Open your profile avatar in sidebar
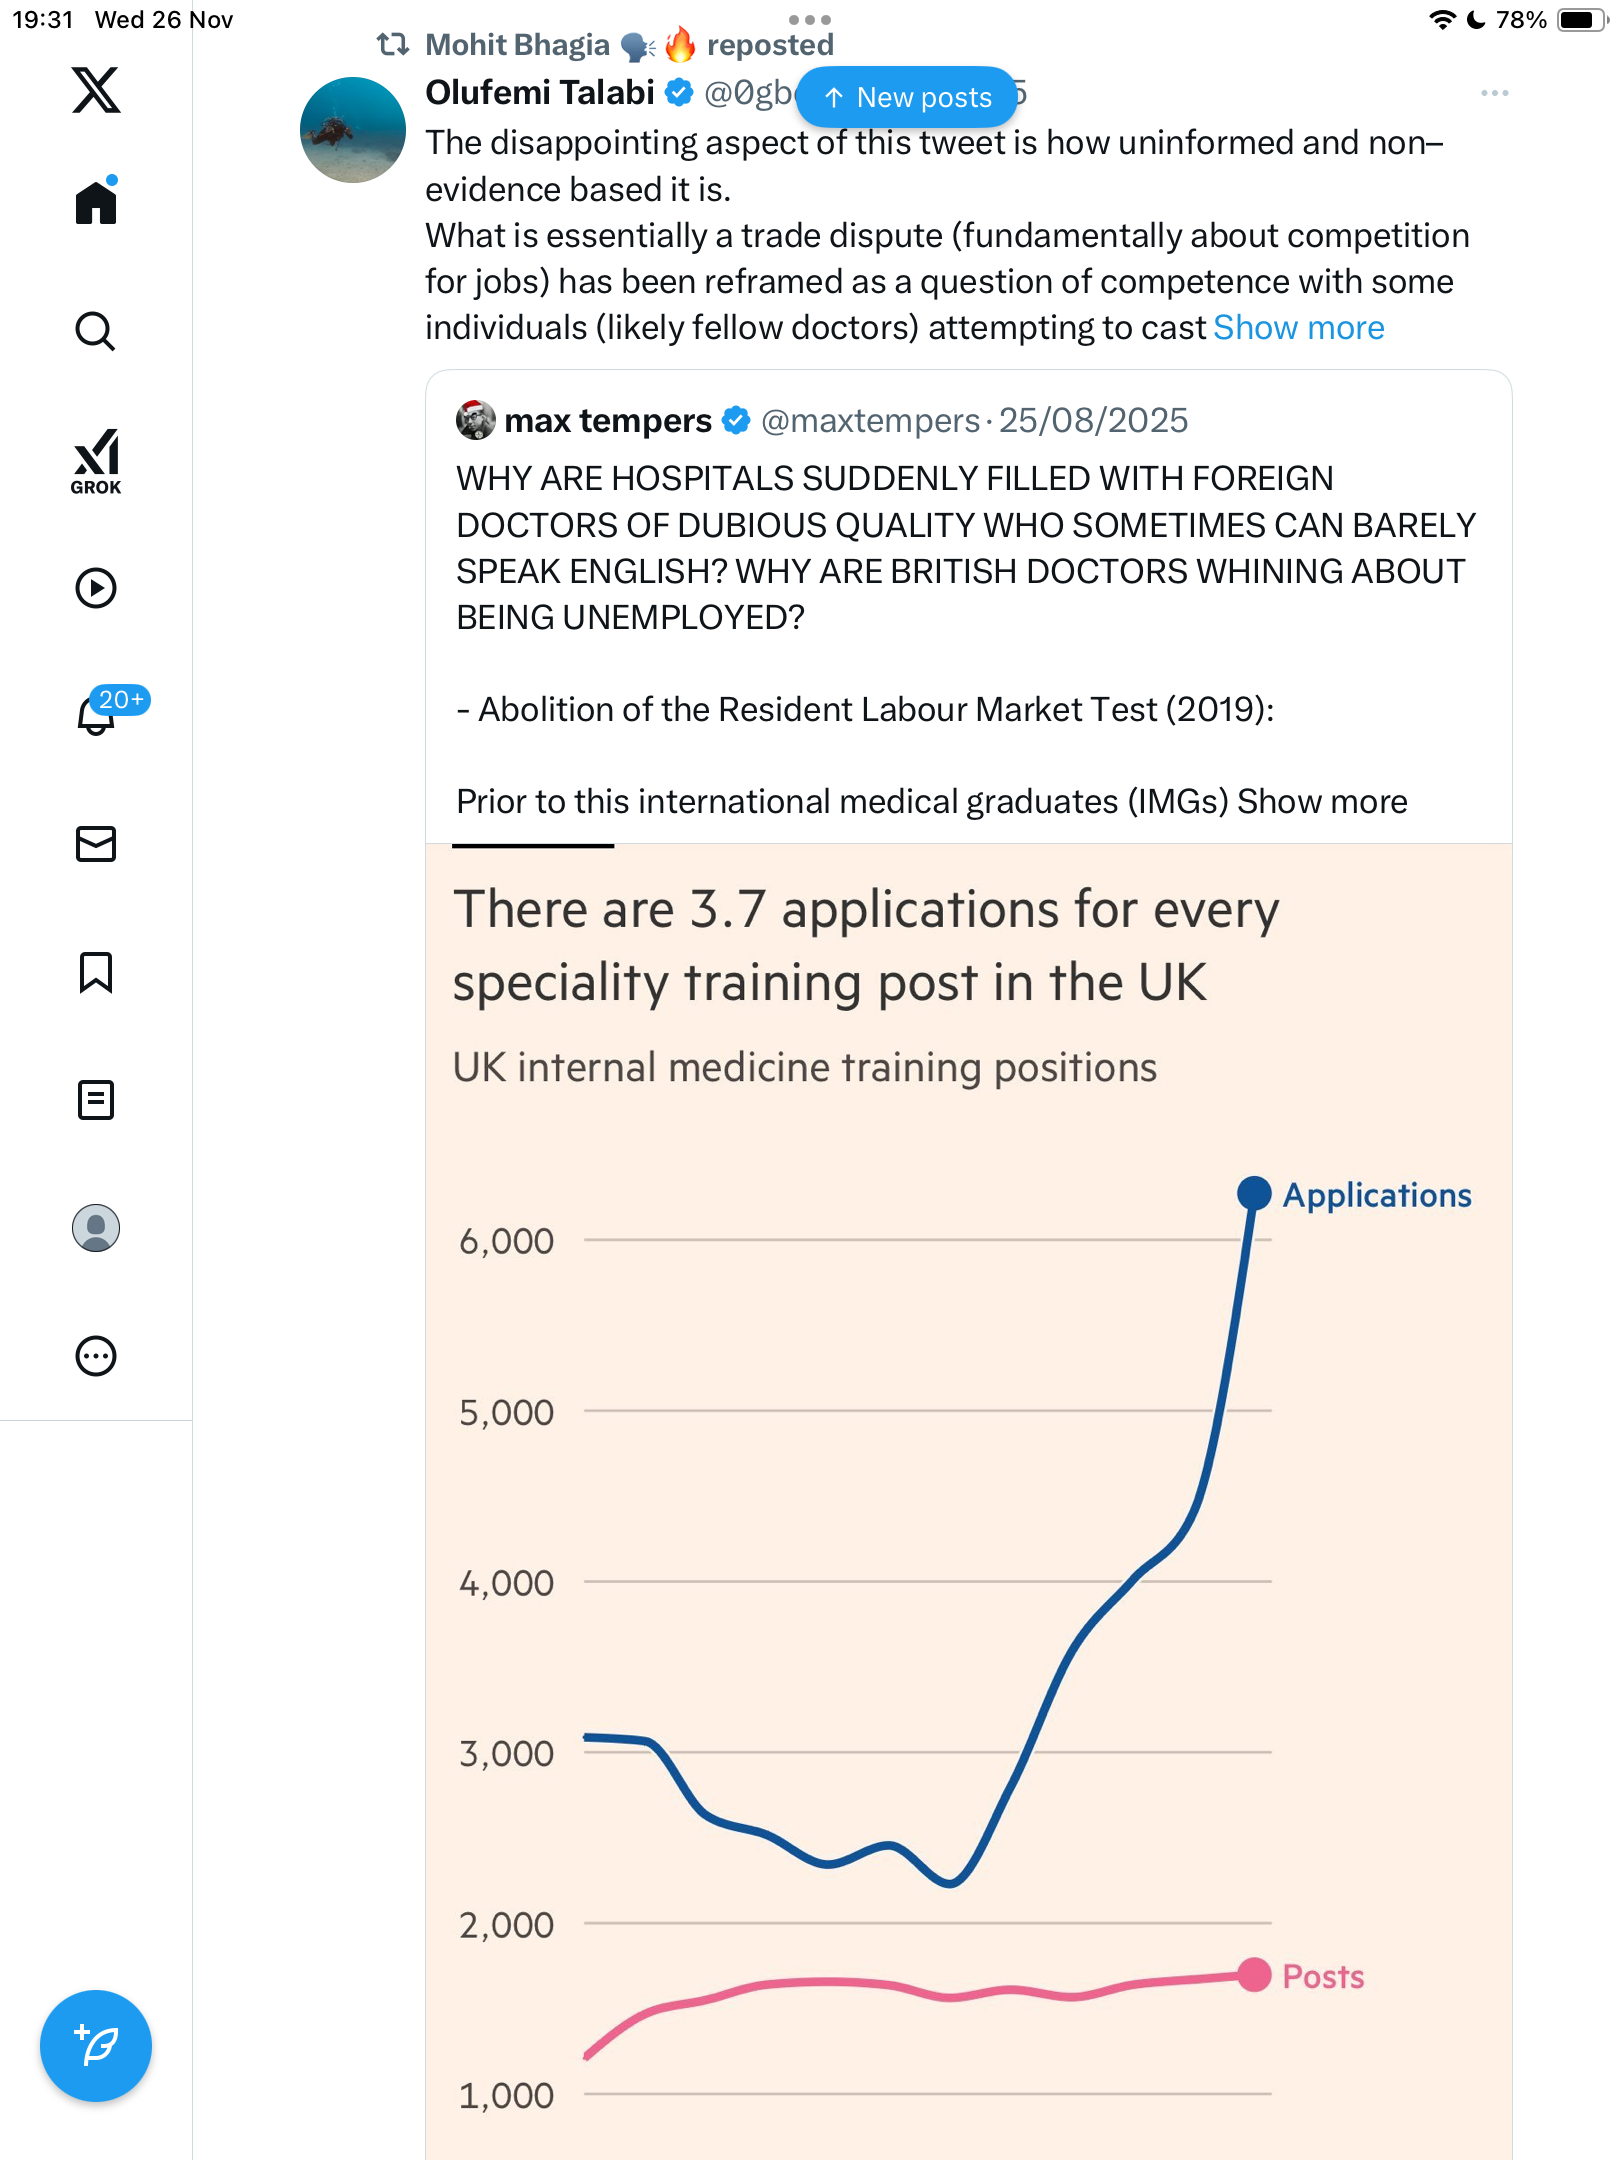The image size is (1620, 2160). click(96, 1228)
